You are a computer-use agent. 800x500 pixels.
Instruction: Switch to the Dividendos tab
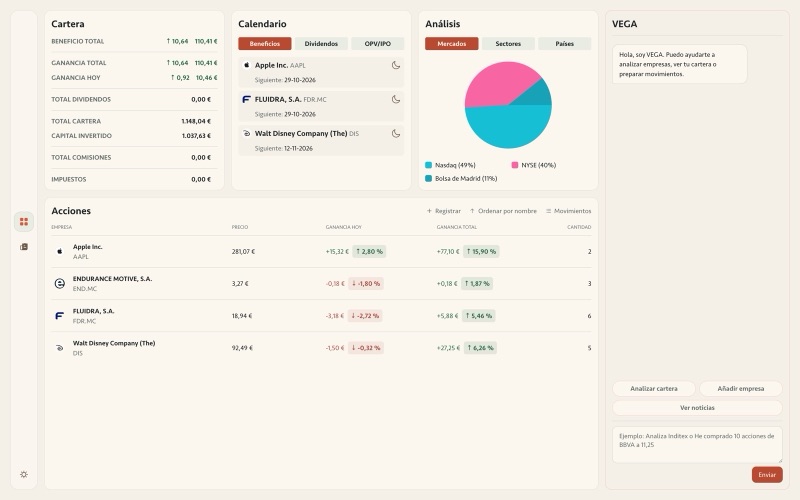[x=321, y=44]
